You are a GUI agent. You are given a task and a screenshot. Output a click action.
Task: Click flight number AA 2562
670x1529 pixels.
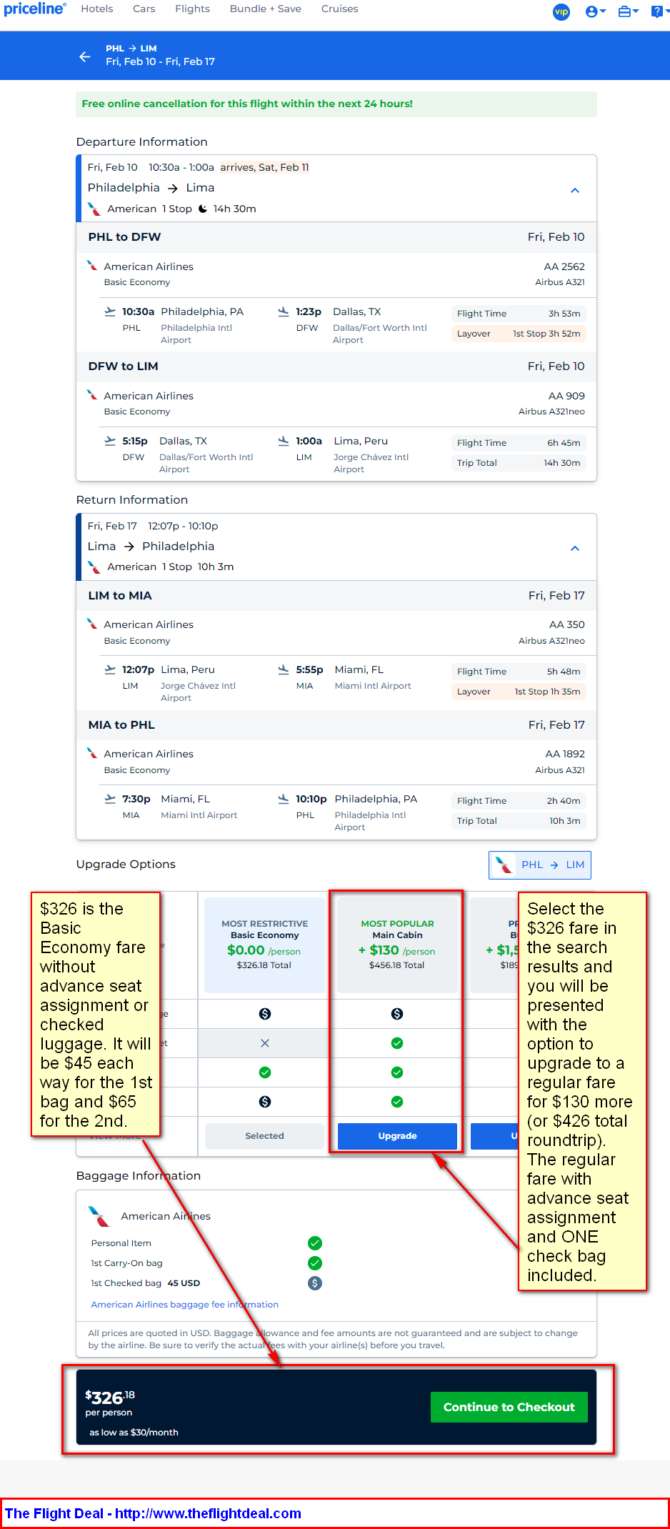pyautogui.click(x=565, y=267)
